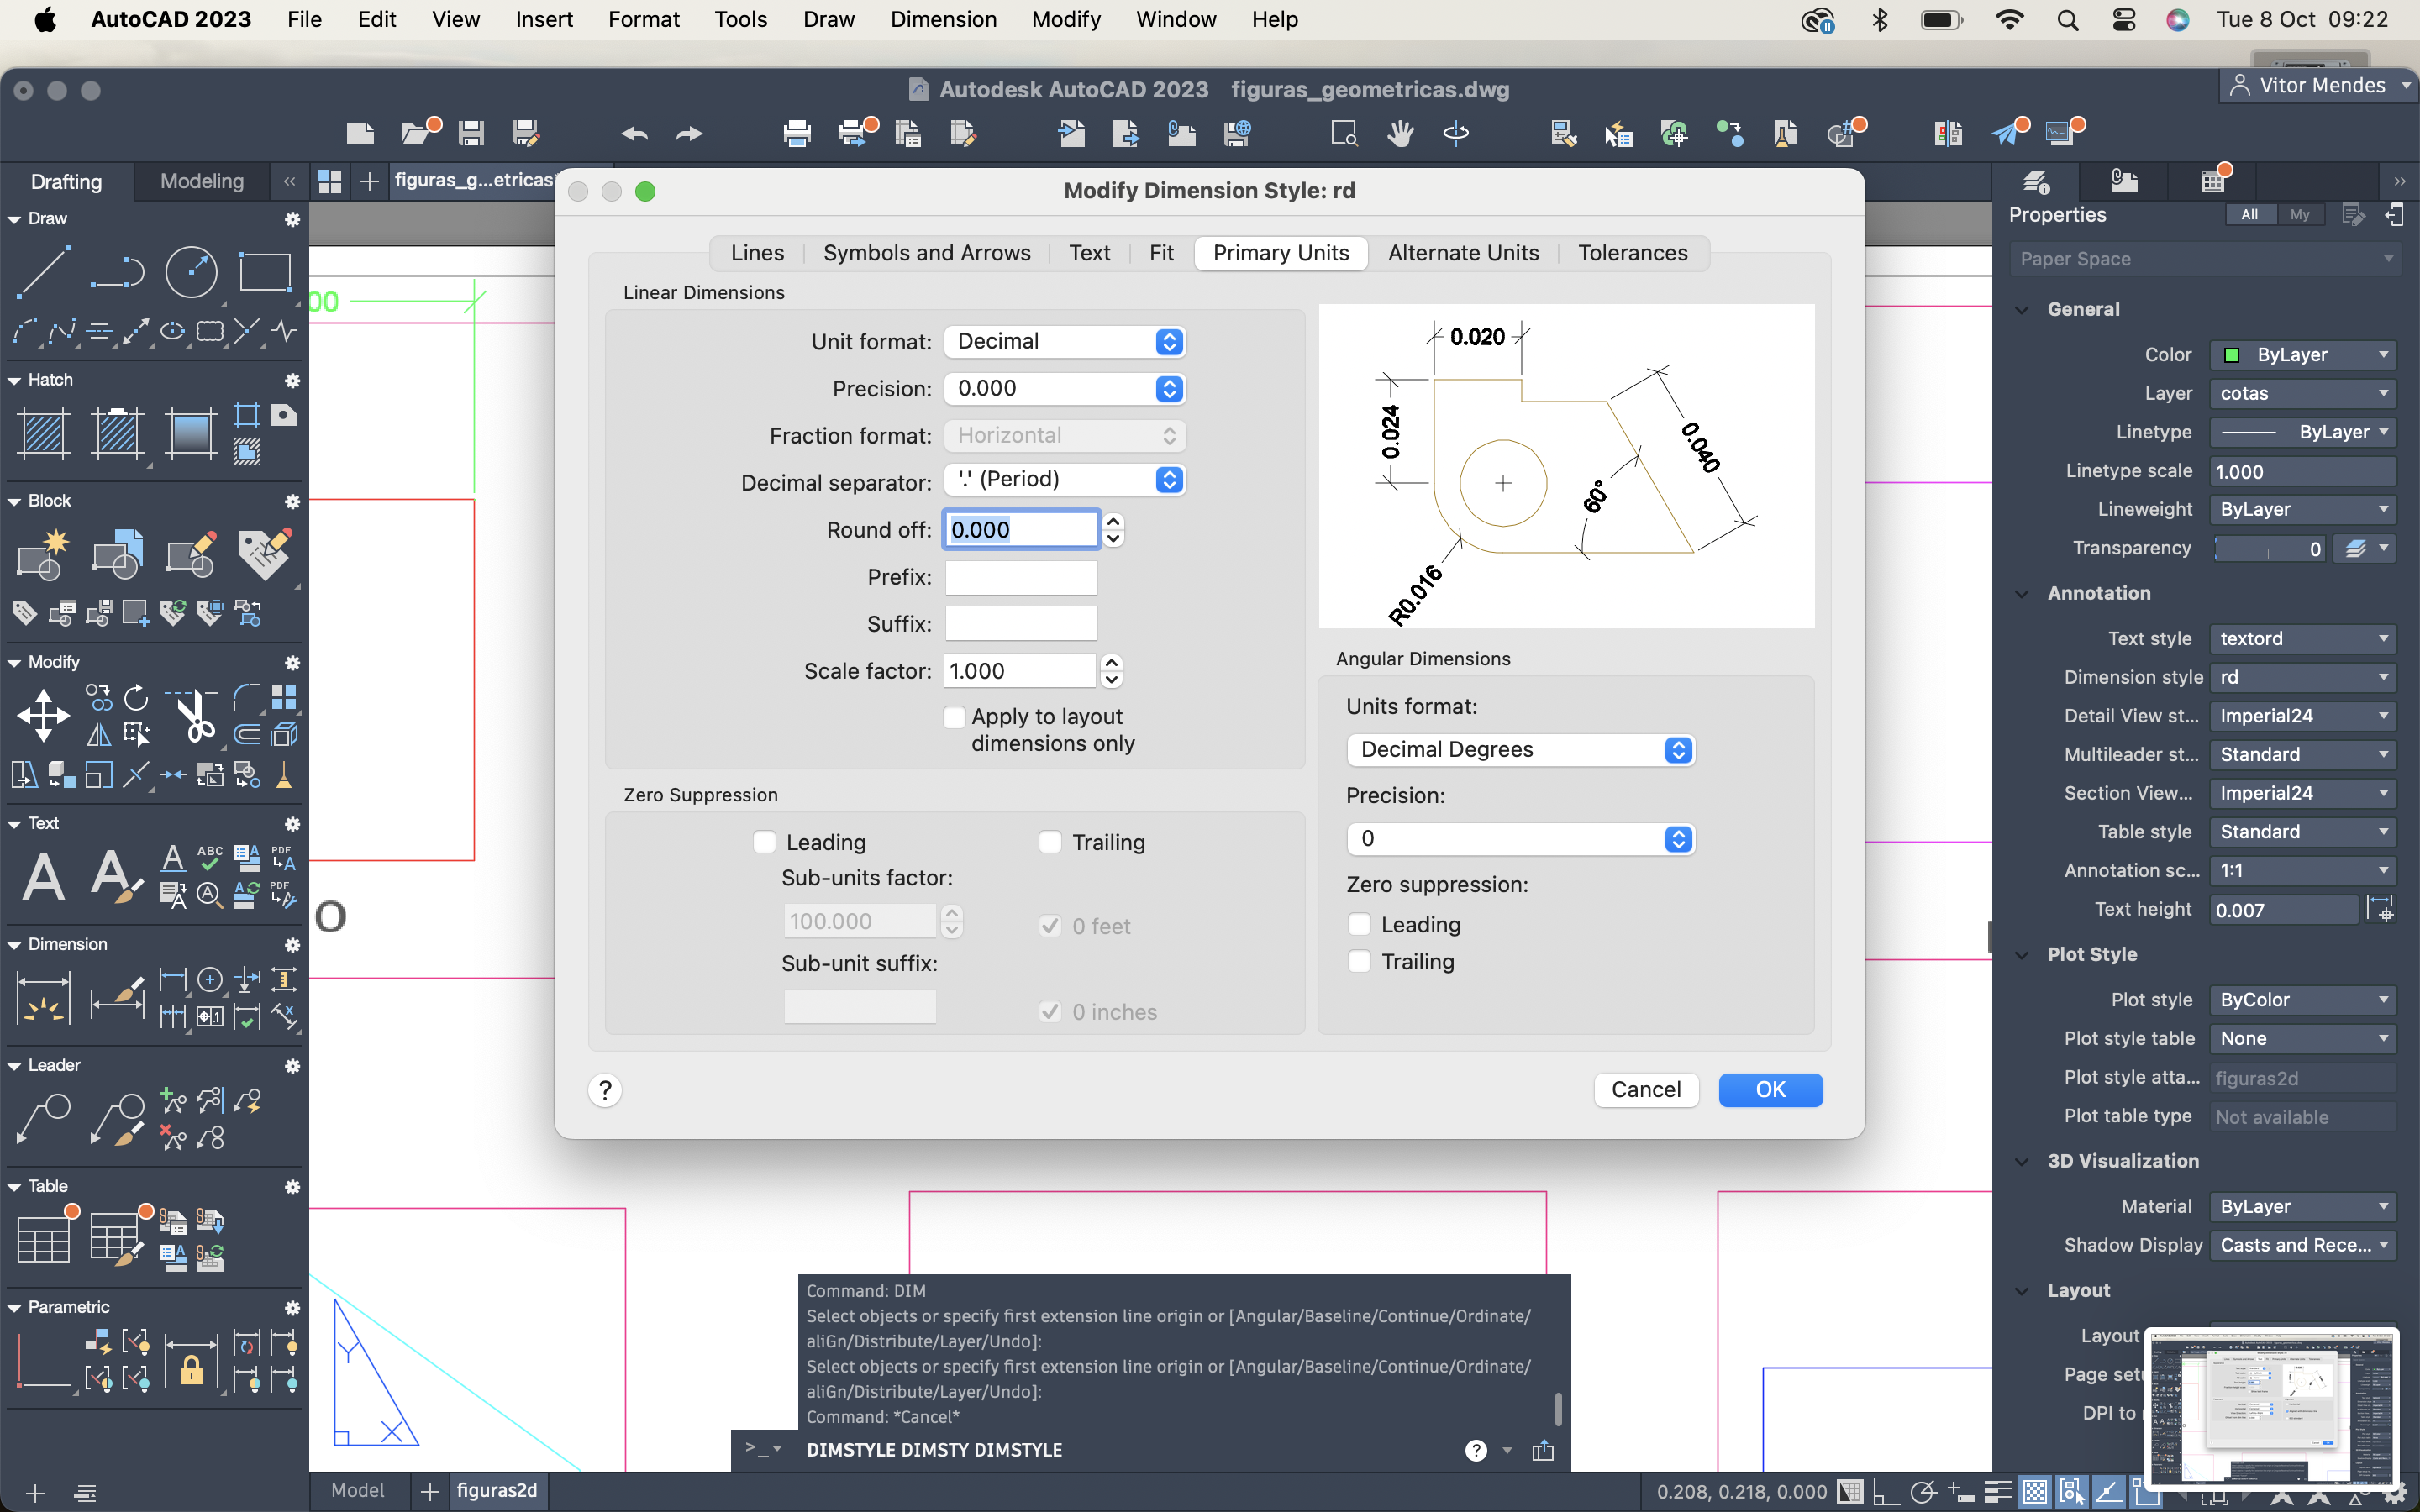The width and height of the screenshot is (2420, 1512).
Task: Click the Vitor Mendes account button
Action: [2318, 86]
